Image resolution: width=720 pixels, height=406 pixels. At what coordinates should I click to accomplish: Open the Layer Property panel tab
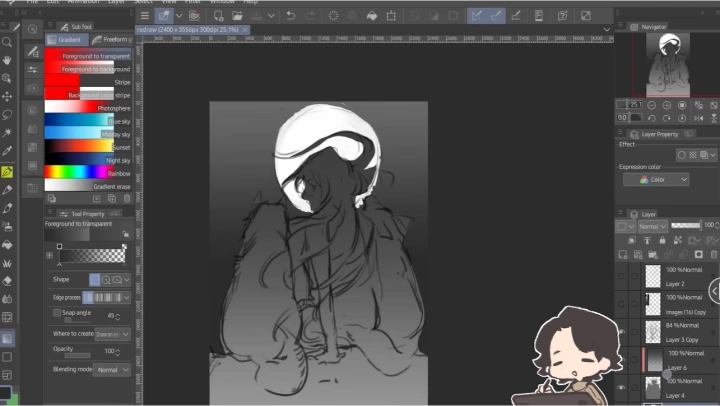tap(655, 134)
